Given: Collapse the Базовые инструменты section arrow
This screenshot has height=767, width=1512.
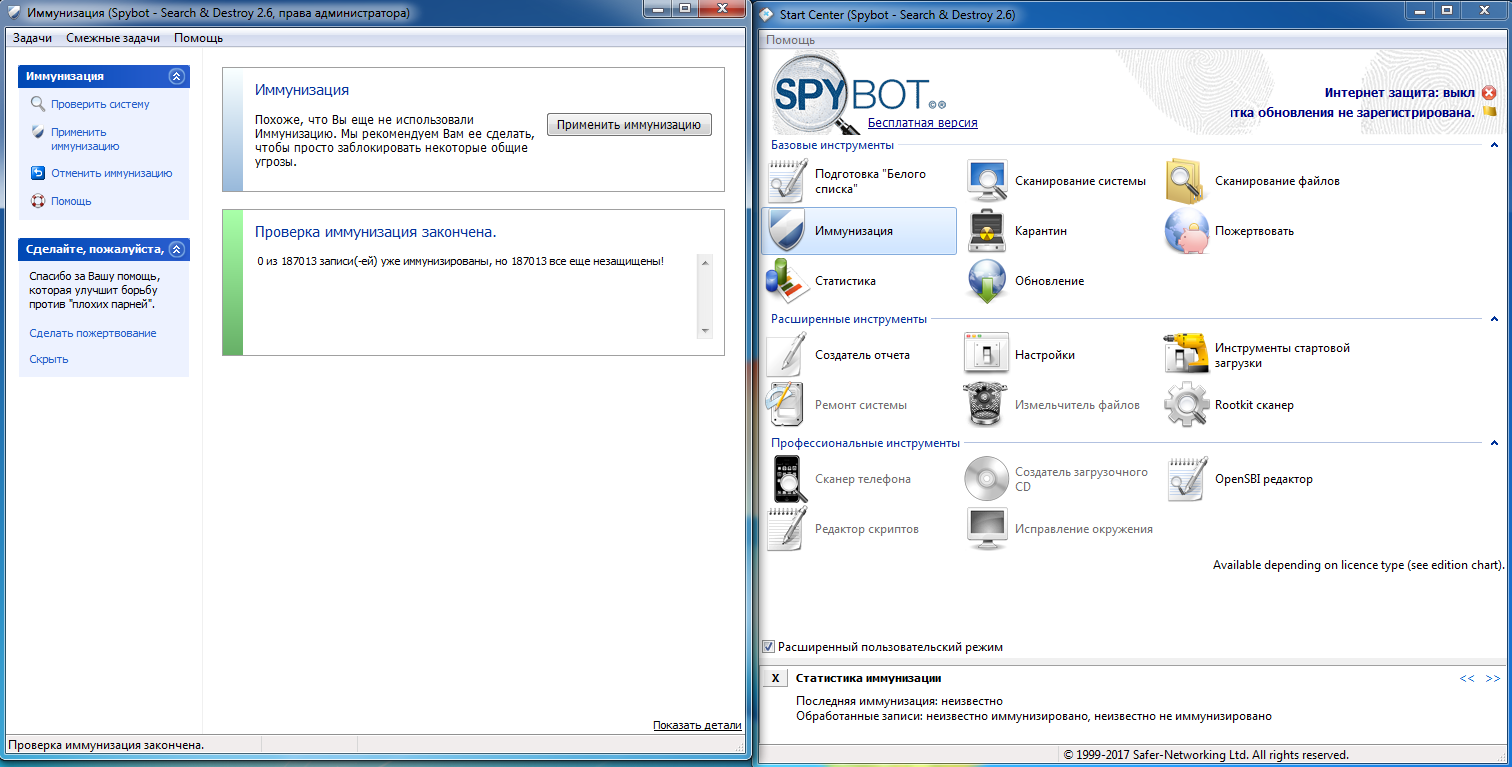Looking at the screenshot, I should (x=1494, y=145).
